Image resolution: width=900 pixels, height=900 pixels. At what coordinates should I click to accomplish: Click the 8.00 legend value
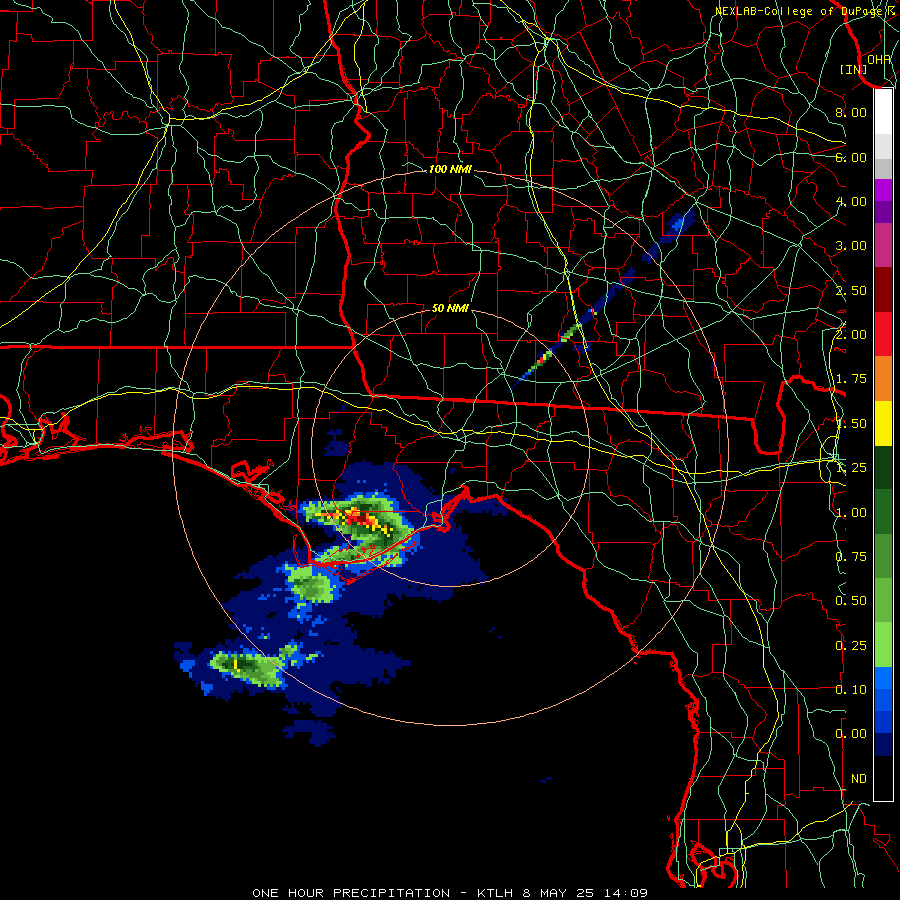(x=851, y=112)
